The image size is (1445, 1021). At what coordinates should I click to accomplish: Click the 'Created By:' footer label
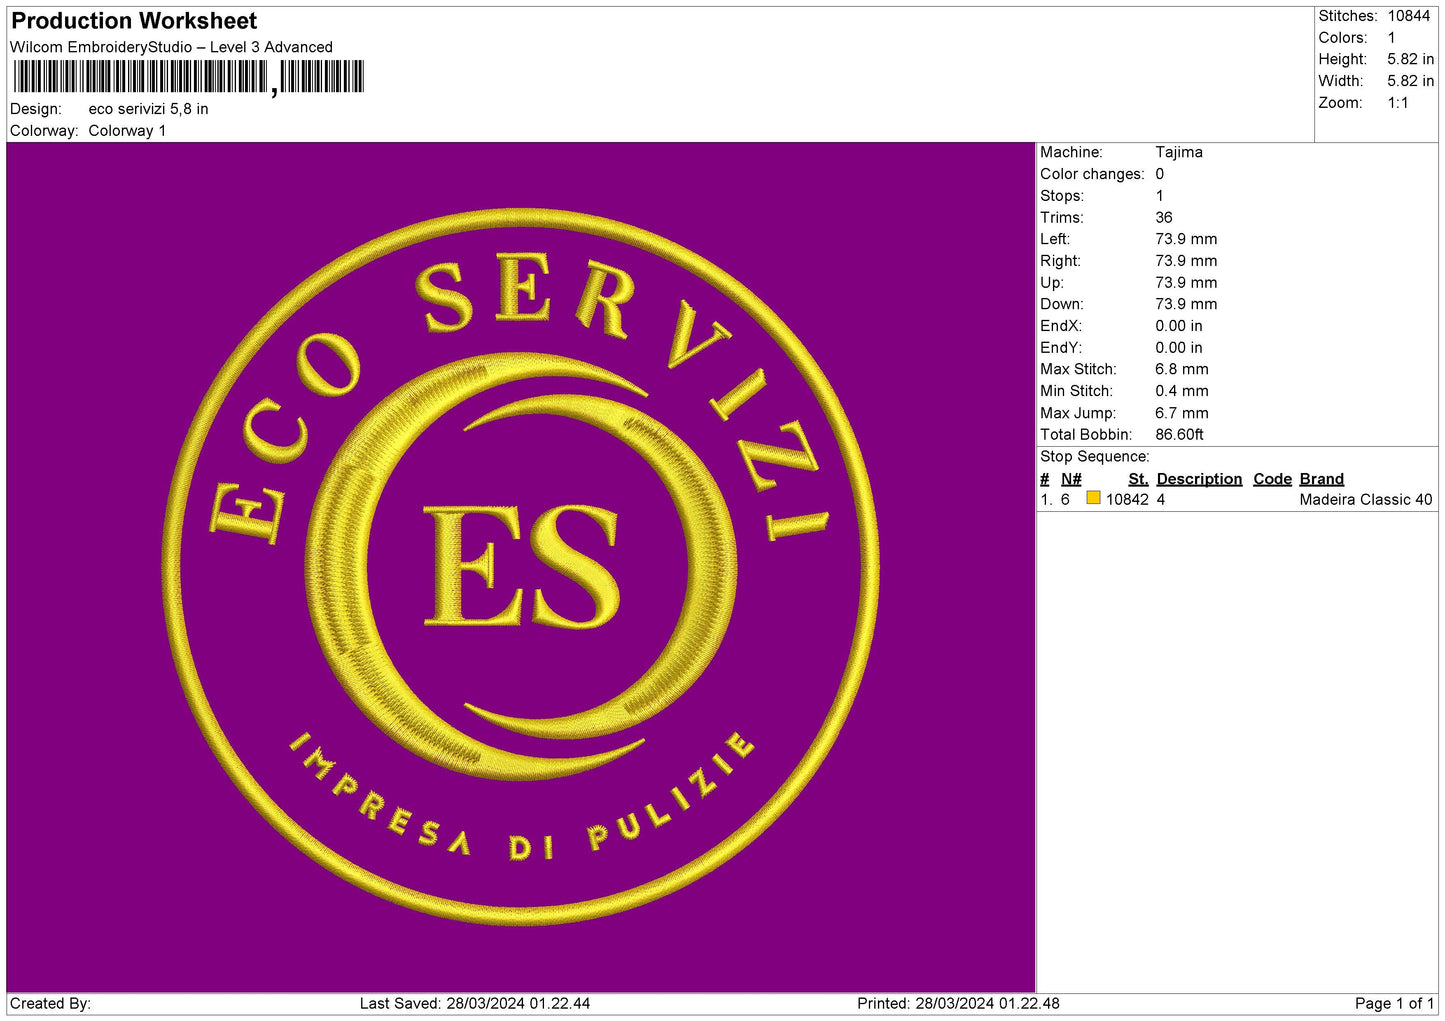pos(50,1004)
